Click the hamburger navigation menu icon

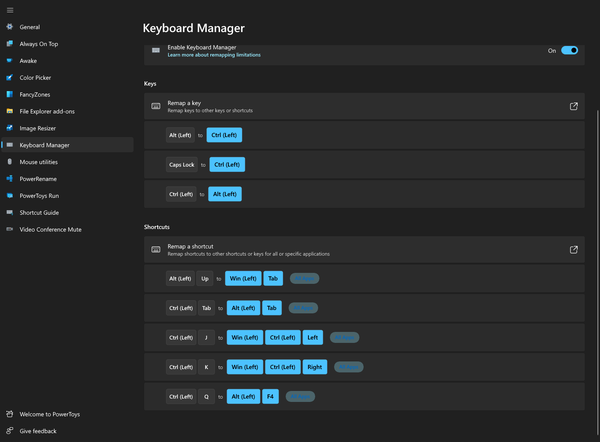click(x=9, y=9)
